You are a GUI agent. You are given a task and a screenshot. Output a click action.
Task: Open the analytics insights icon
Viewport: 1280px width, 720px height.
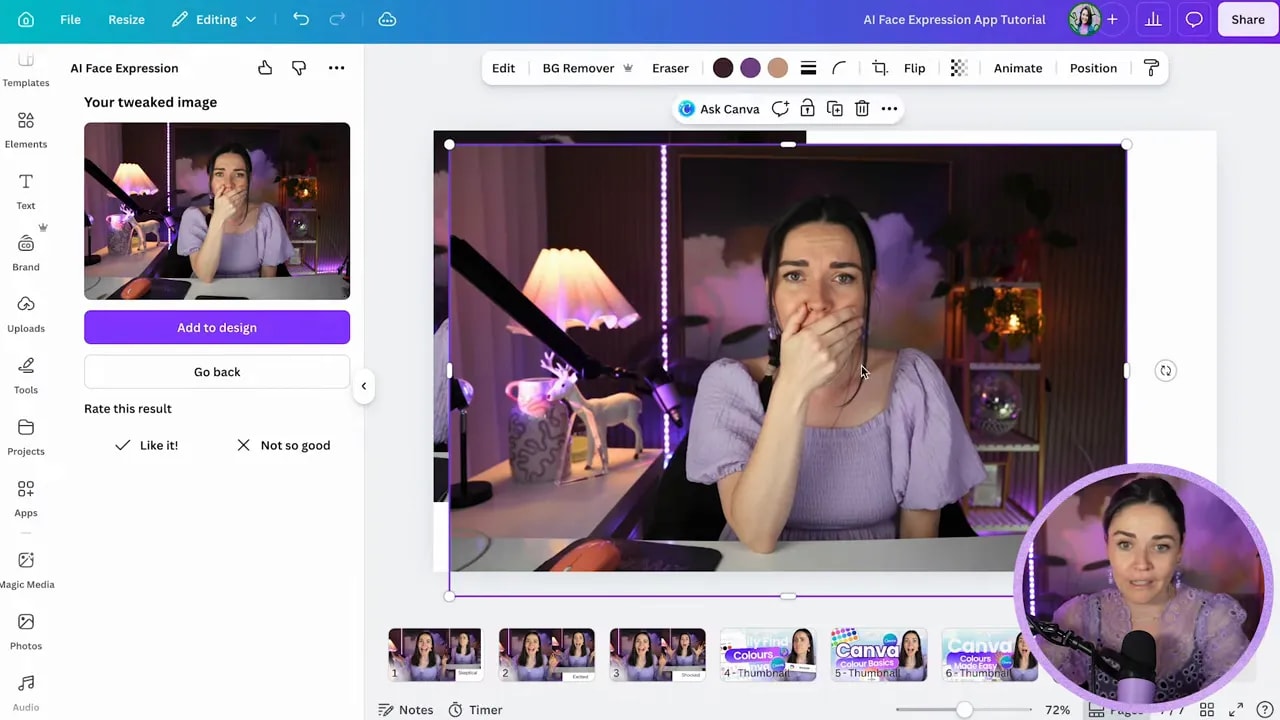tap(1153, 19)
